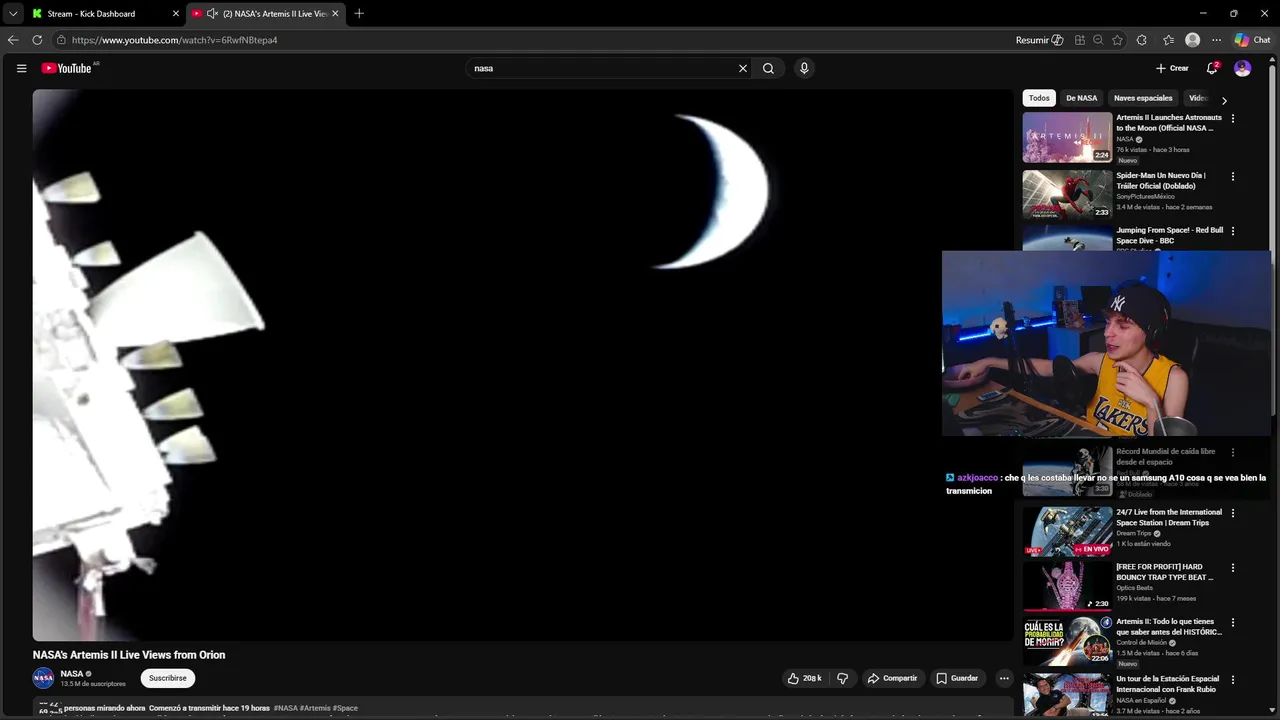Open browser extensions puzzle icon
1280x720 pixels.
(1142, 40)
